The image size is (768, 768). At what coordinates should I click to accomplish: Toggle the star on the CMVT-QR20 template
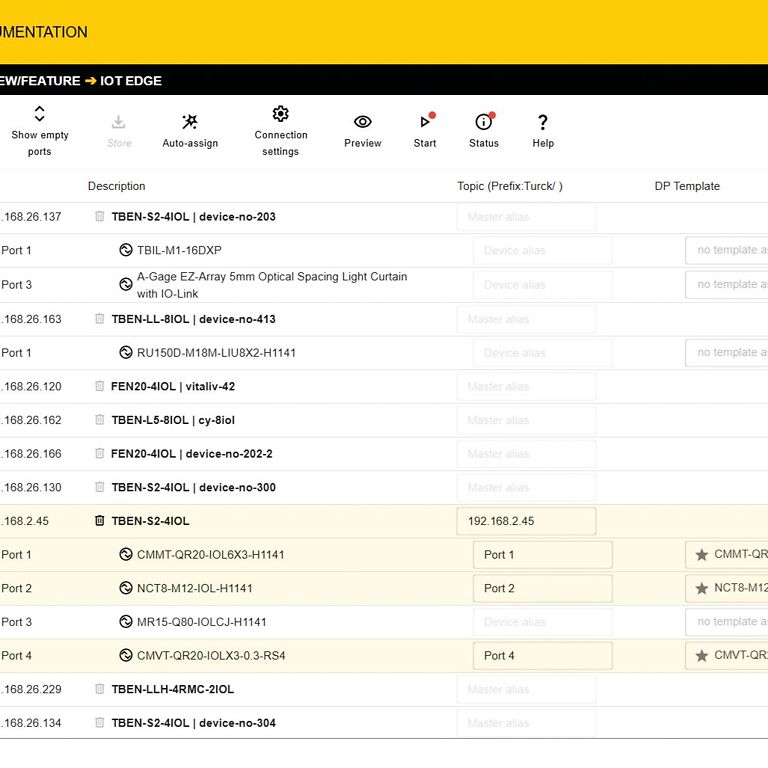click(702, 656)
